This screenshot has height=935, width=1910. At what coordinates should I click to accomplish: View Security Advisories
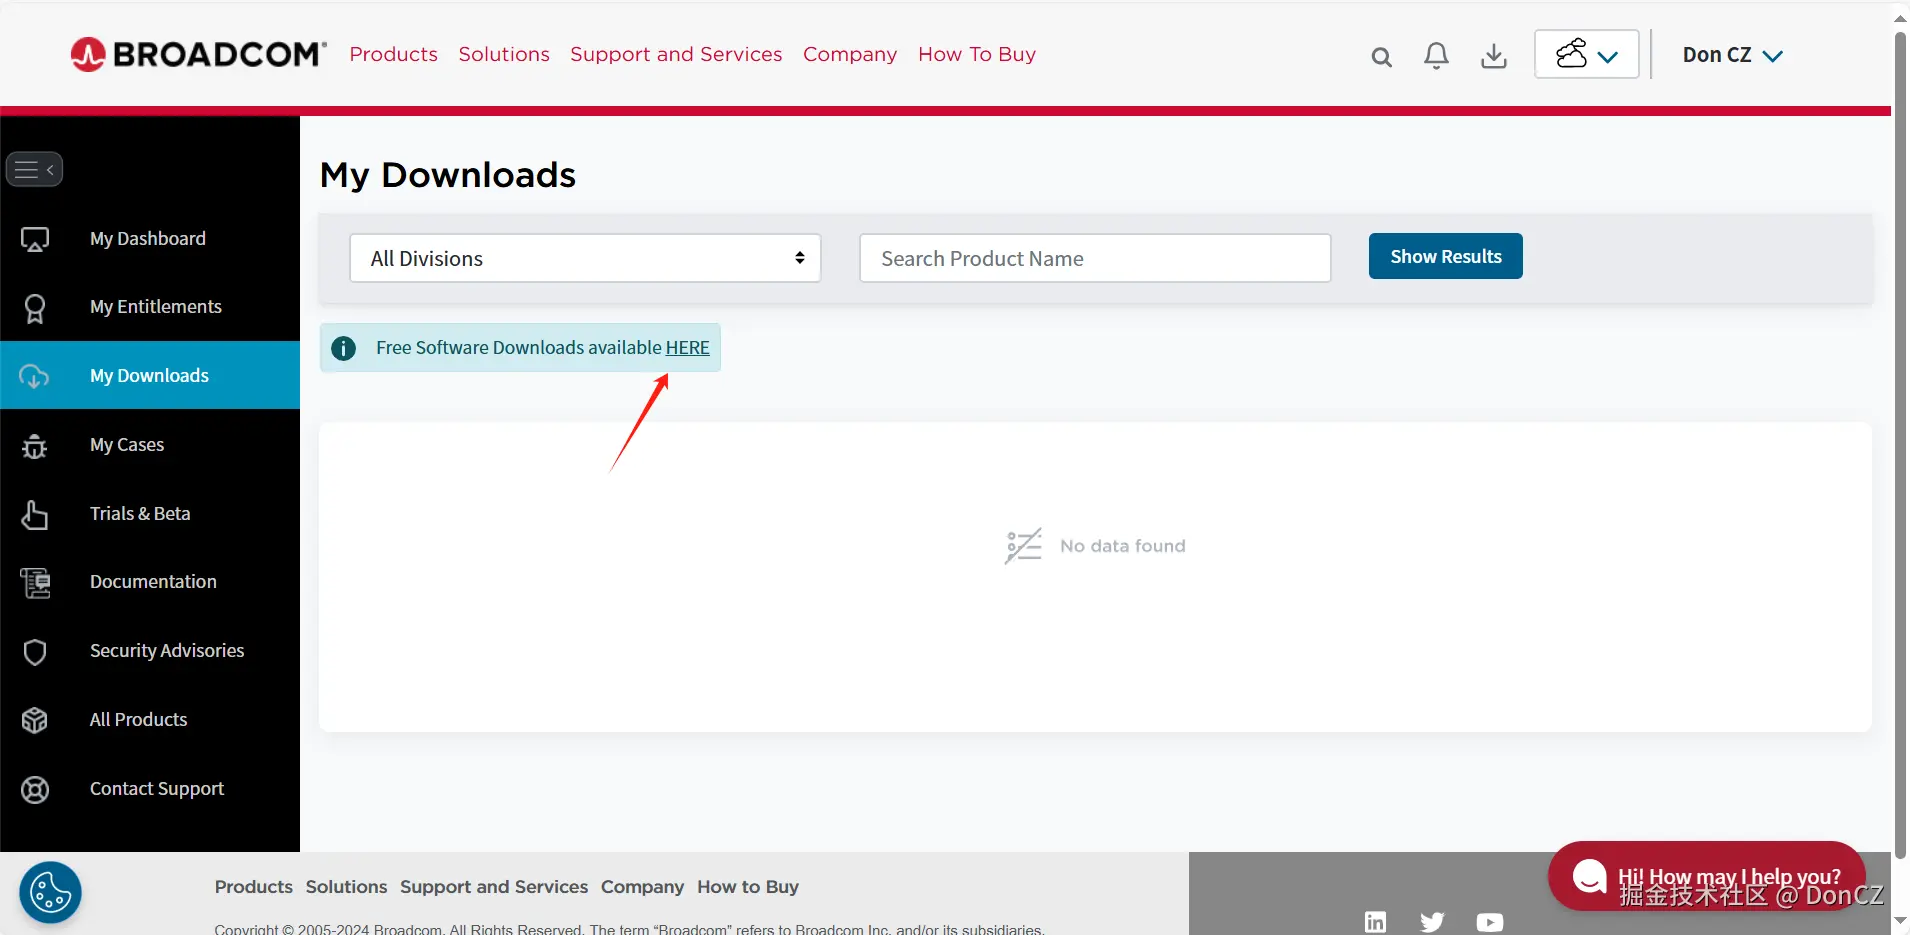coord(167,650)
